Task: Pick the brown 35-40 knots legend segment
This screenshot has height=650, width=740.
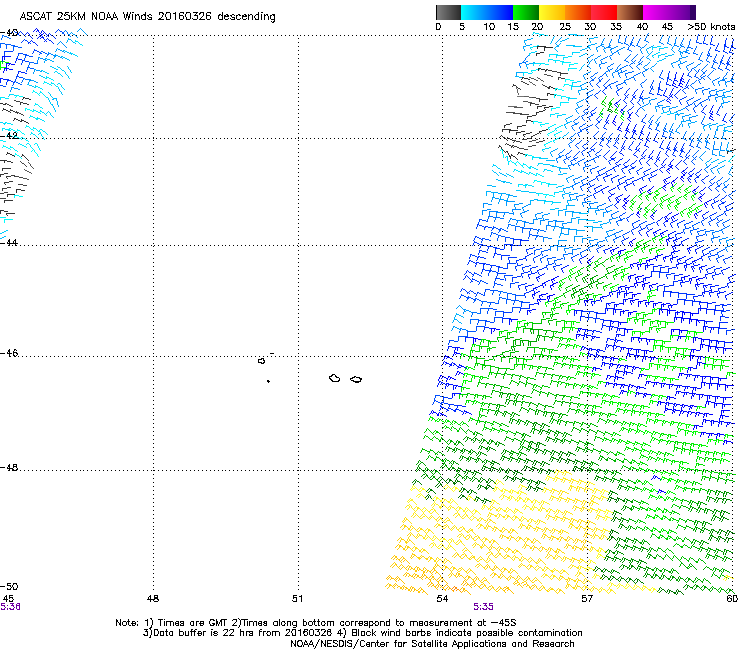Action: [x=630, y=12]
